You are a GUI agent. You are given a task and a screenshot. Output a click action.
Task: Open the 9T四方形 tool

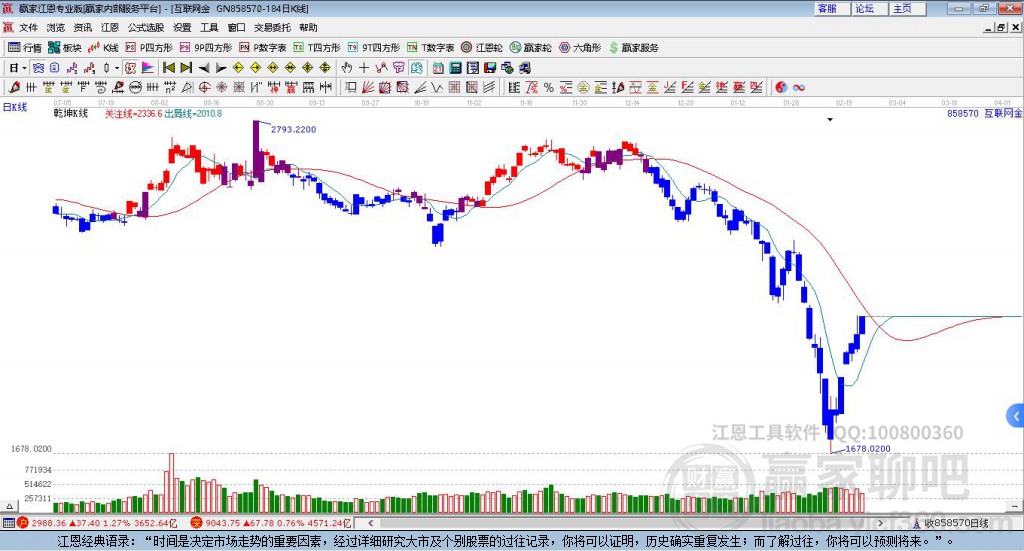point(374,48)
